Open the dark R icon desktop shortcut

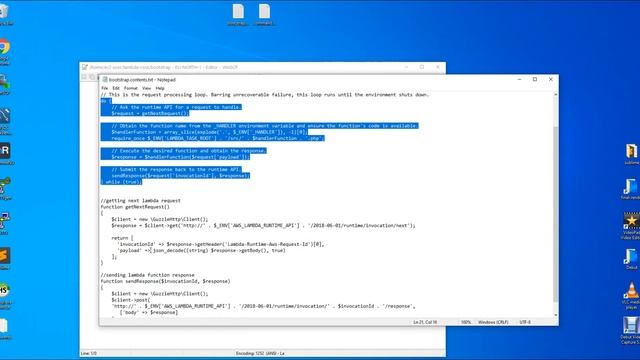coord(5,153)
